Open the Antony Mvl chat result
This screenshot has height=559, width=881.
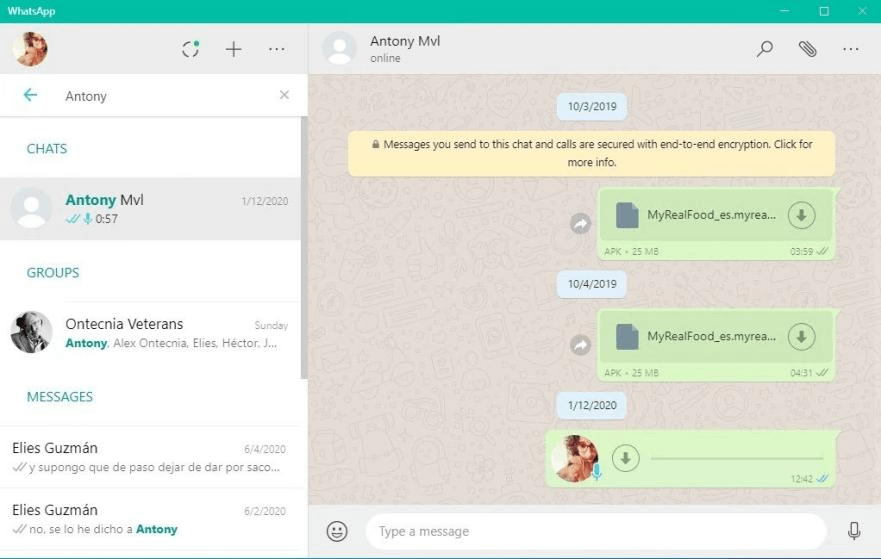tap(150, 209)
